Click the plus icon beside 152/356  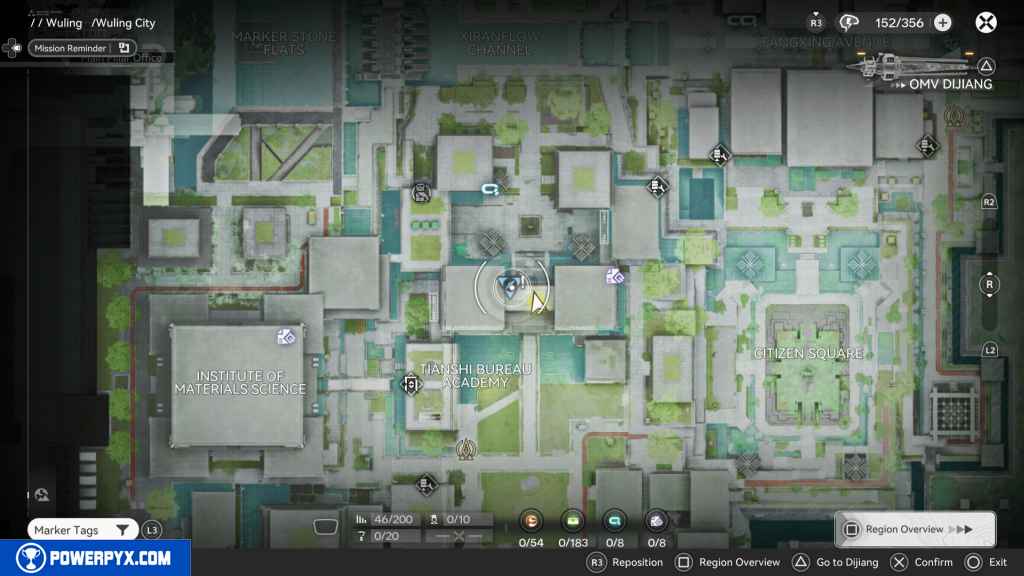point(942,23)
